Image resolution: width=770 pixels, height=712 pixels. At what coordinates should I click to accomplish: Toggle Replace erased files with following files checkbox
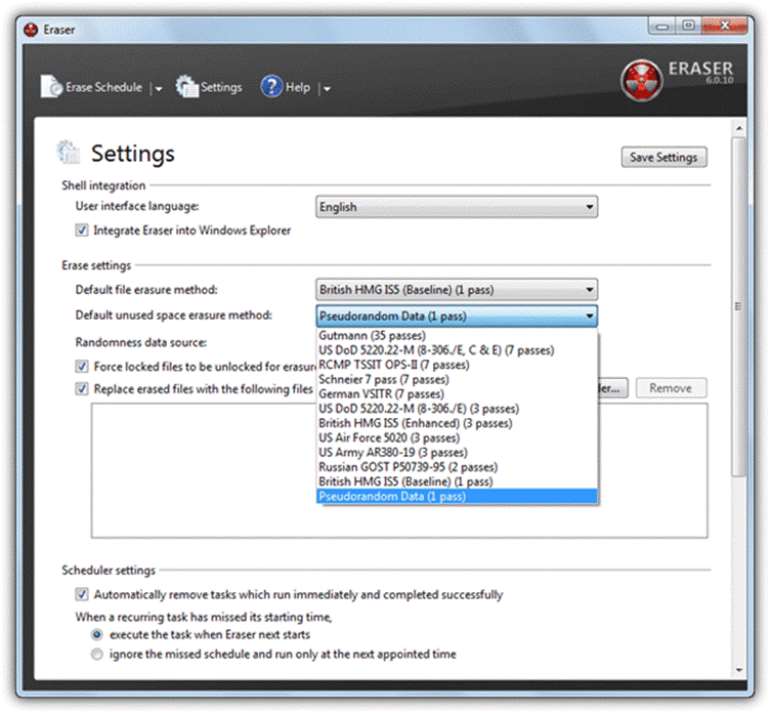(x=82, y=389)
